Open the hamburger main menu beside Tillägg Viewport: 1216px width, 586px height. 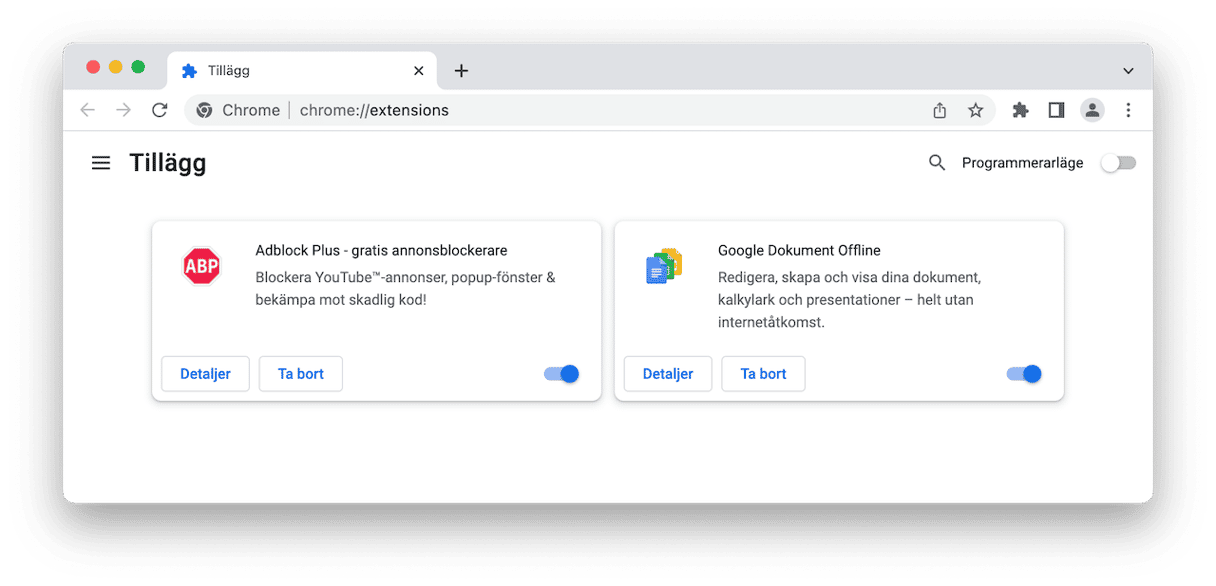101,163
